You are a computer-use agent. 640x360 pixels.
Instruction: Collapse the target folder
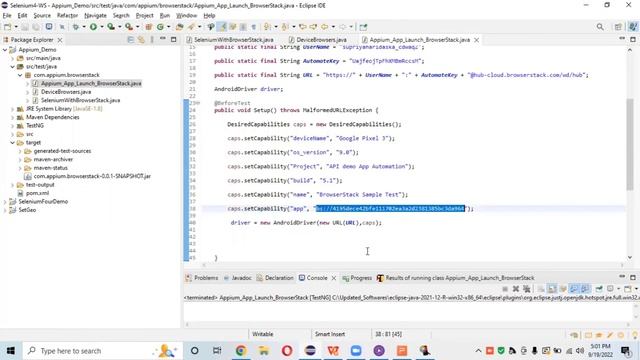(12, 143)
